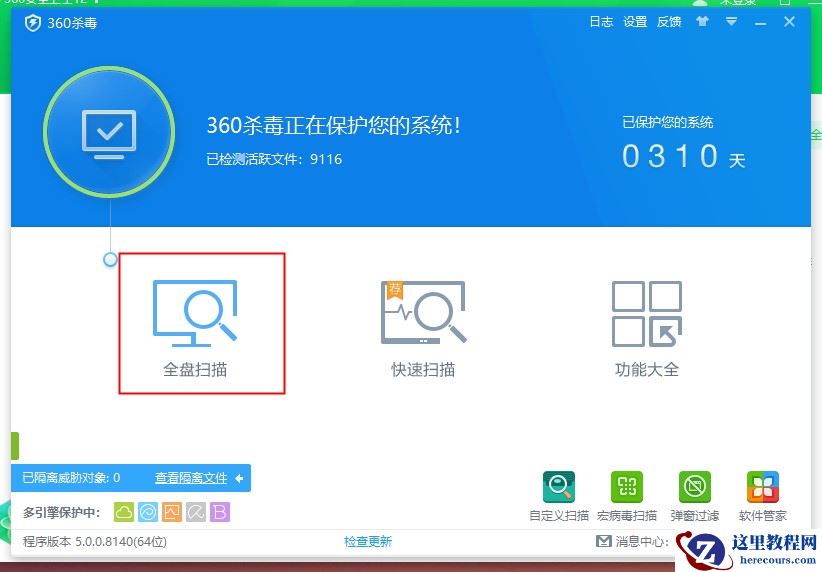Click 多引擎保护中 label
This screenshot has height=572, width=822.
click(61, 512)
